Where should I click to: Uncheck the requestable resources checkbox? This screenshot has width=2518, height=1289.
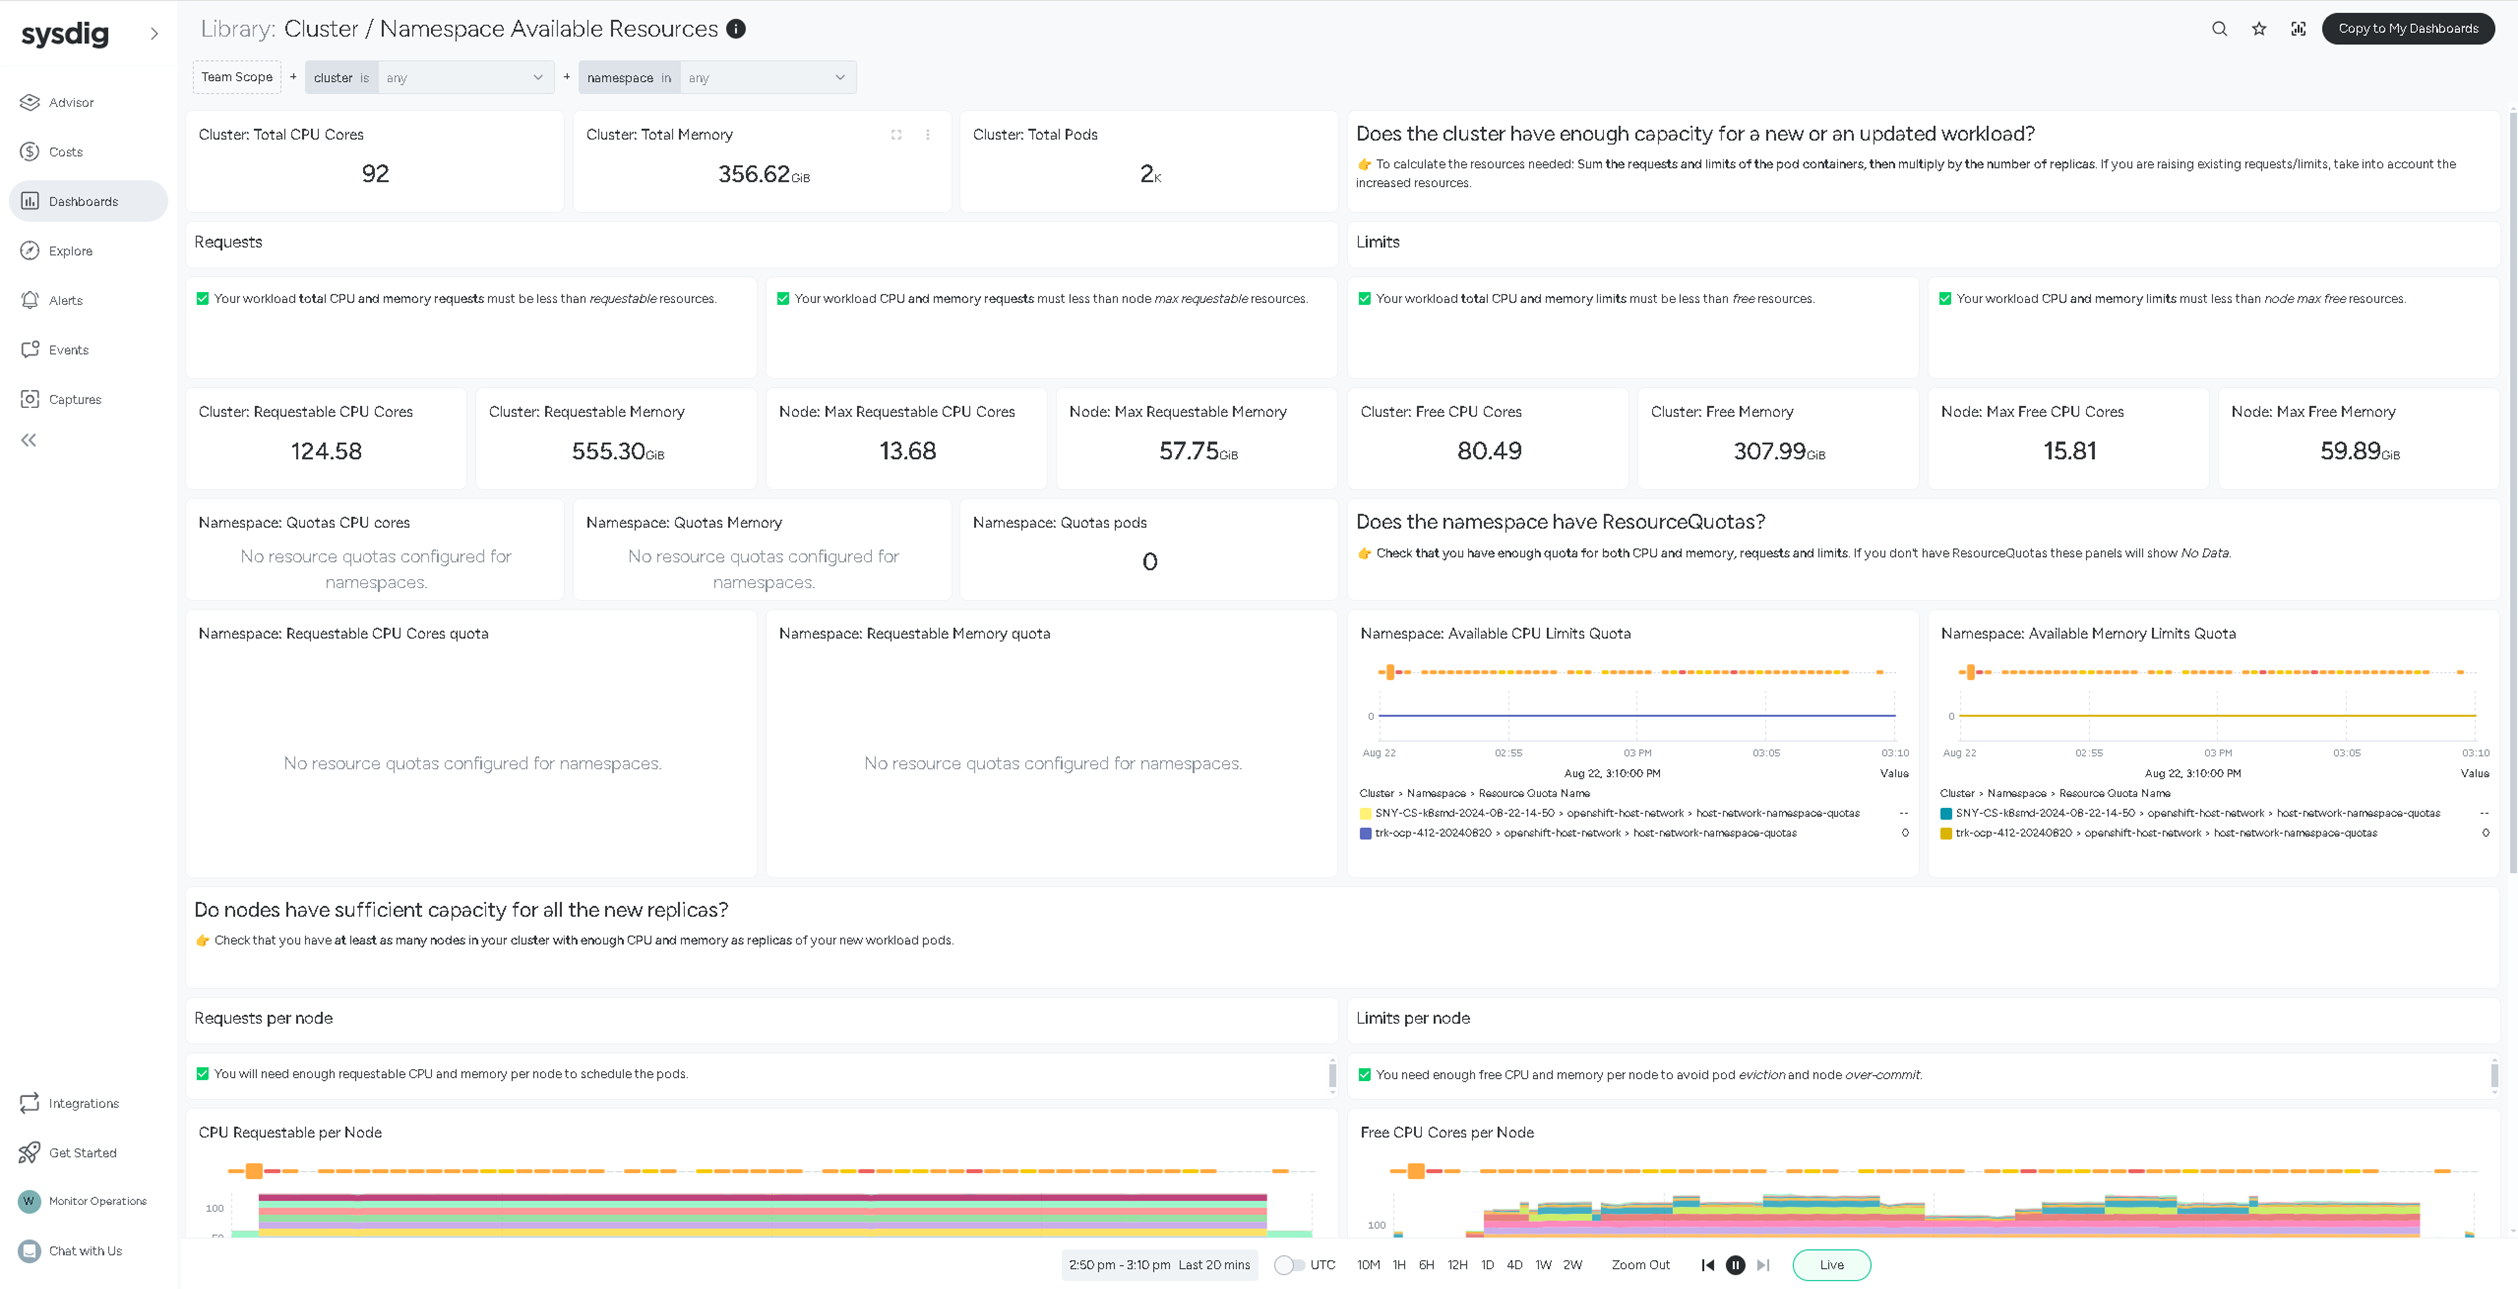coord(203,299)
